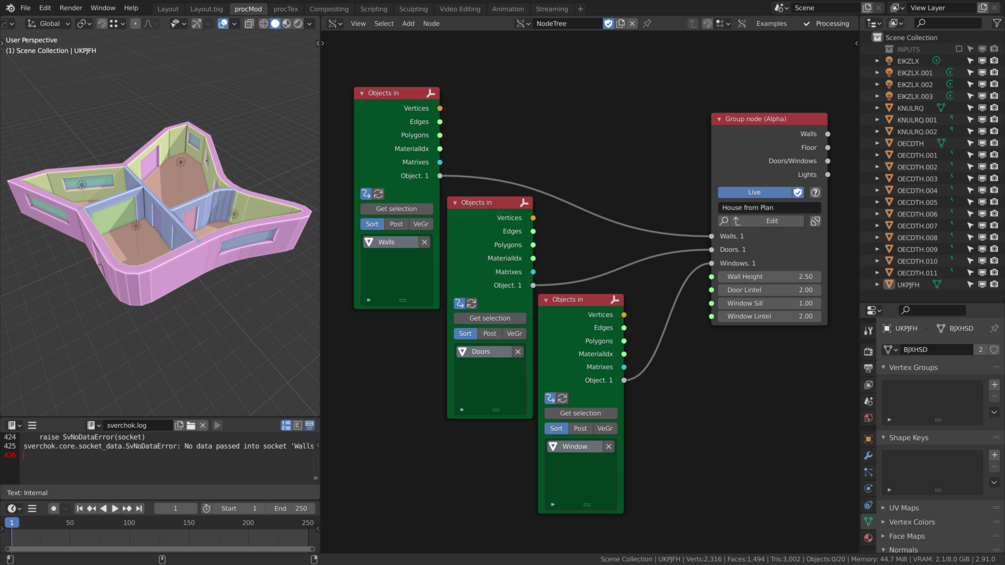Open the node editor Add menu

tap(408, 24)
